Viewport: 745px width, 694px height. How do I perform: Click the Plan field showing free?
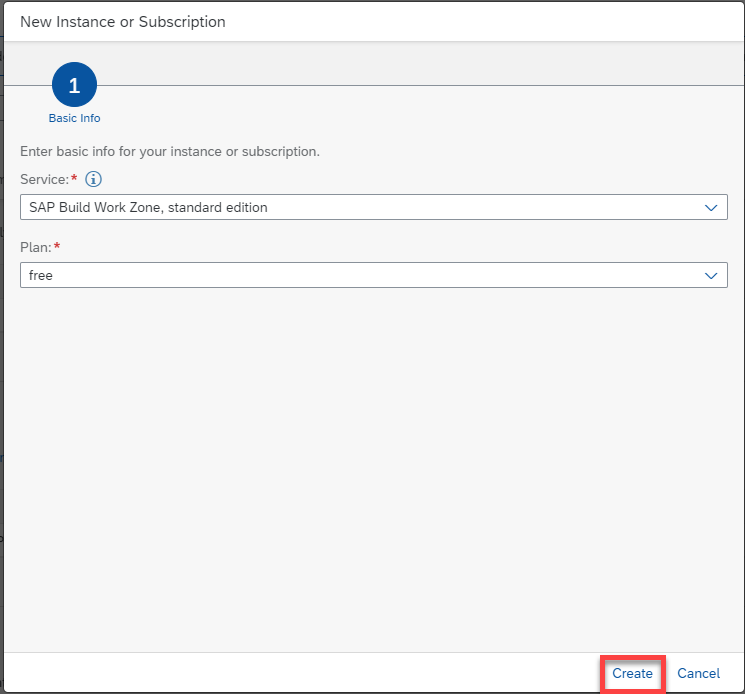point(373,275)
